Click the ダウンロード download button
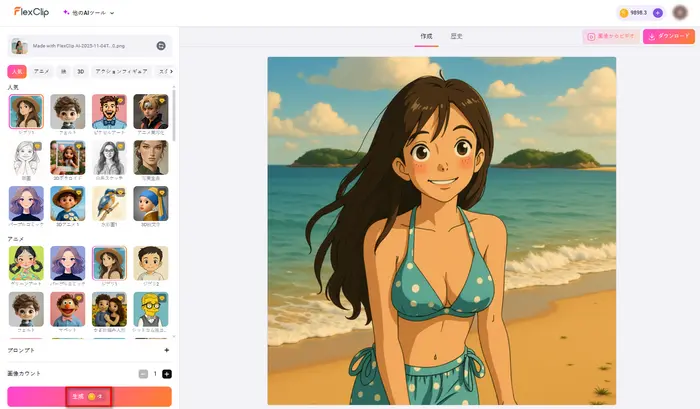This screenshot has height=409, width=700. click(x=668, y=36)
